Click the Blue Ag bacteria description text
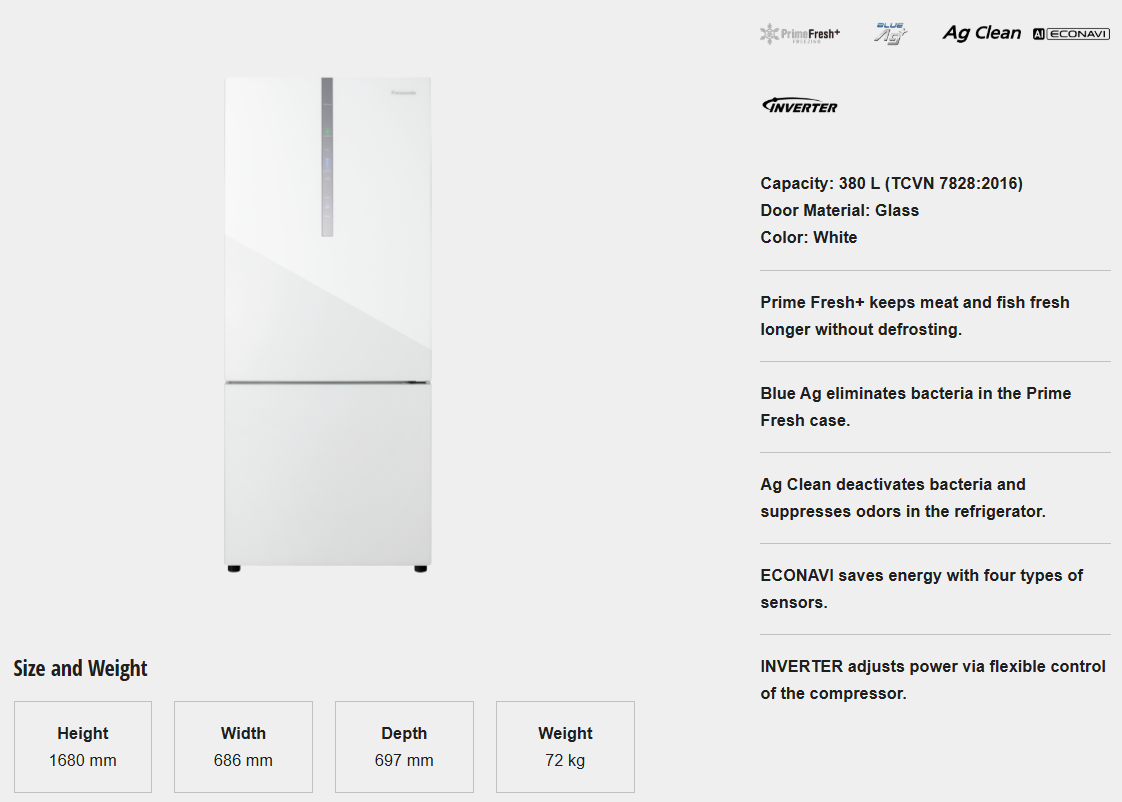Viewport: 1122px width, 802px height. point(914,407)
